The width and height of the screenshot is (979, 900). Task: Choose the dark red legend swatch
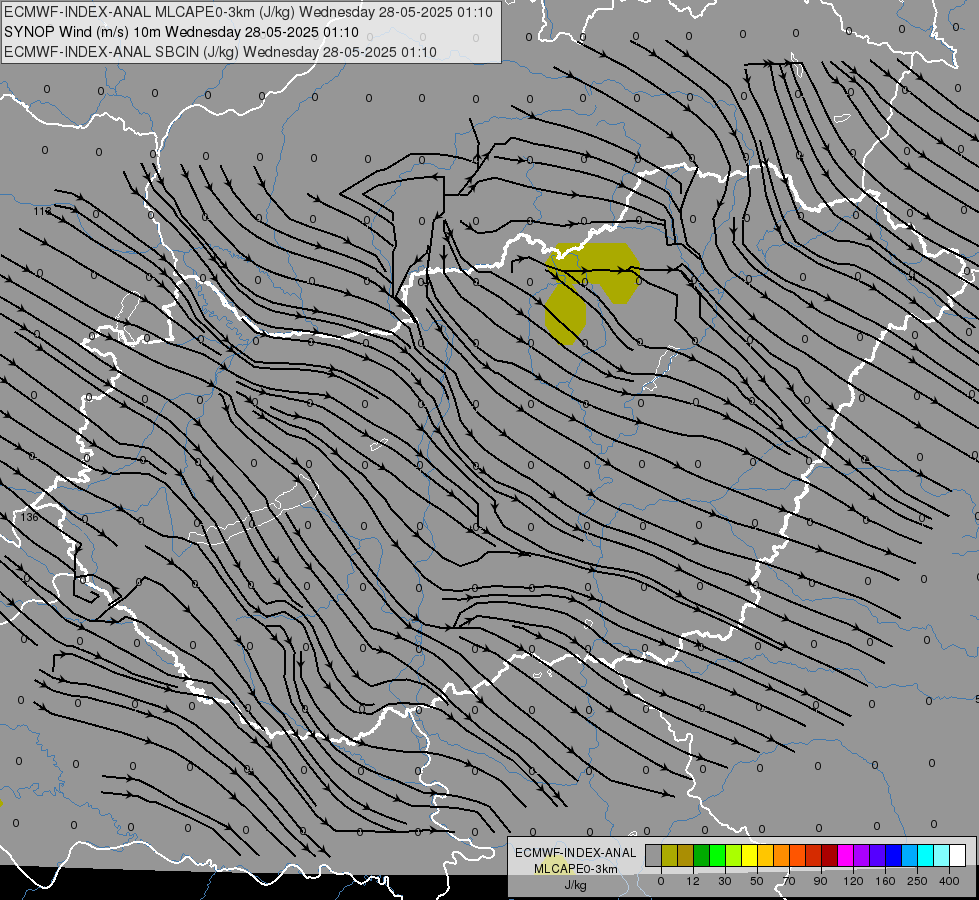coord(830,855)
